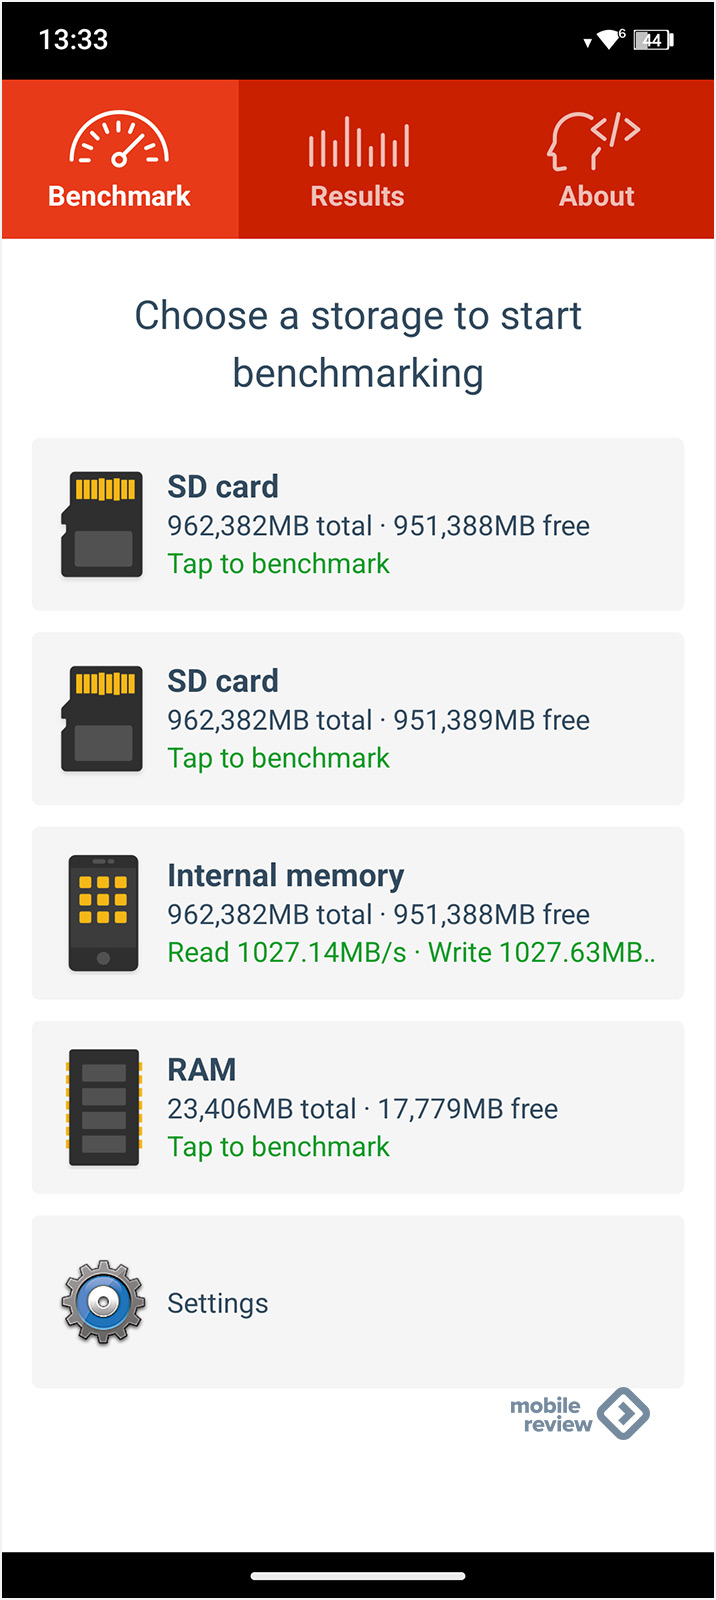The height and width of the screenshot is (1600, 716).
Task: Select the Benchmark tab label
Action: coord(119,196)
